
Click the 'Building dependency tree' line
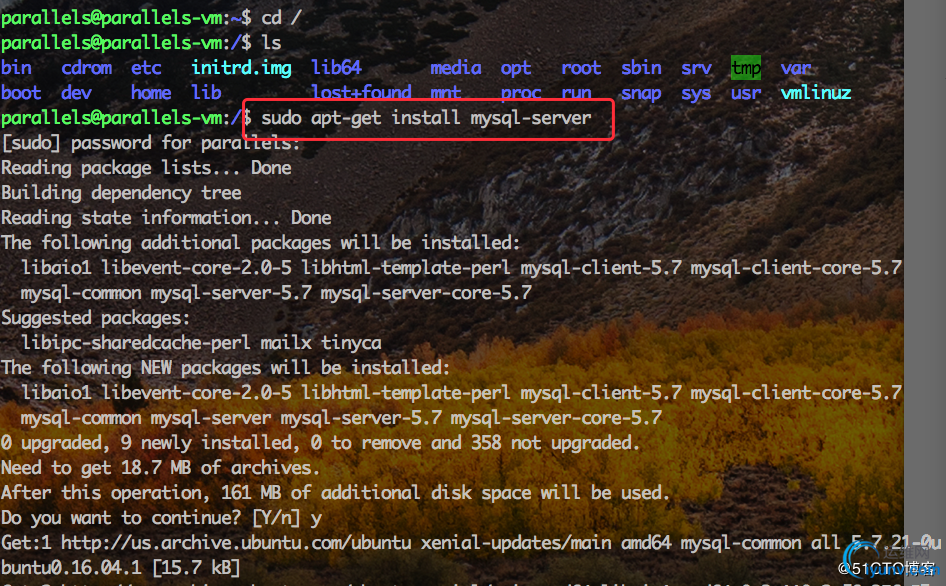(121, 193)
